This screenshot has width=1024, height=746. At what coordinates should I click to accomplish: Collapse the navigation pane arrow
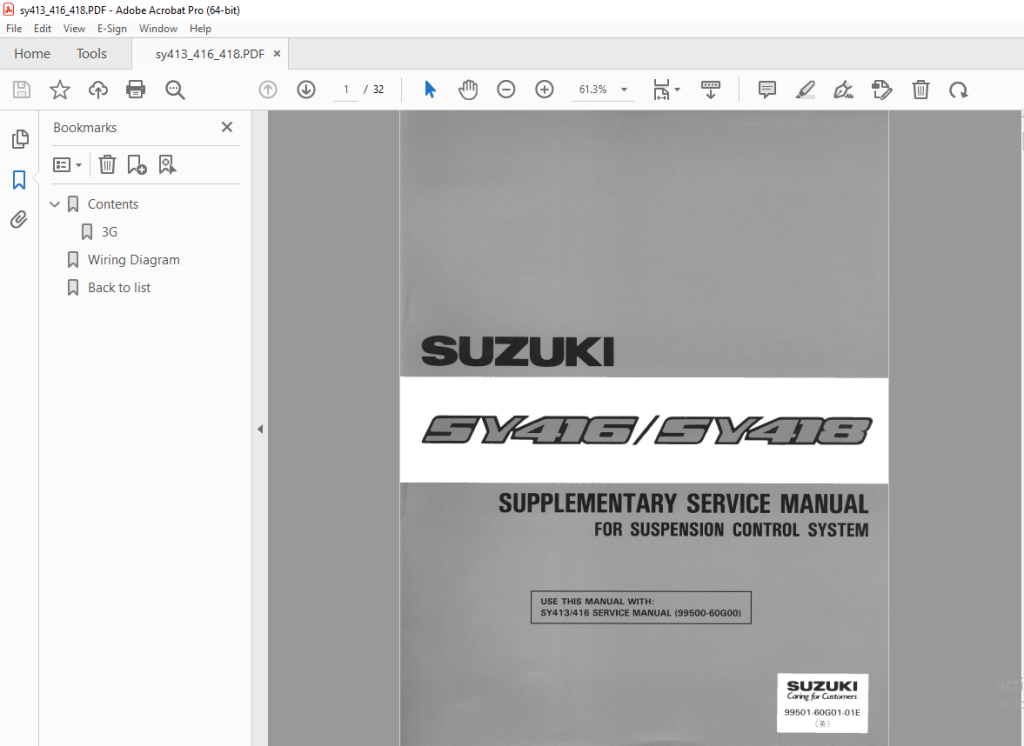point(260,429)
